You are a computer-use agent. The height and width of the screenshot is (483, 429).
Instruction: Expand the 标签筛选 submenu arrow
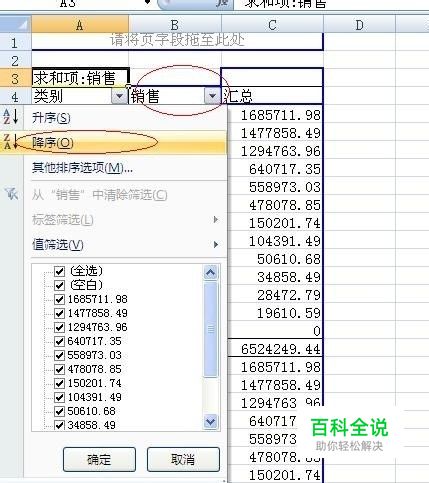coord(216,219)
